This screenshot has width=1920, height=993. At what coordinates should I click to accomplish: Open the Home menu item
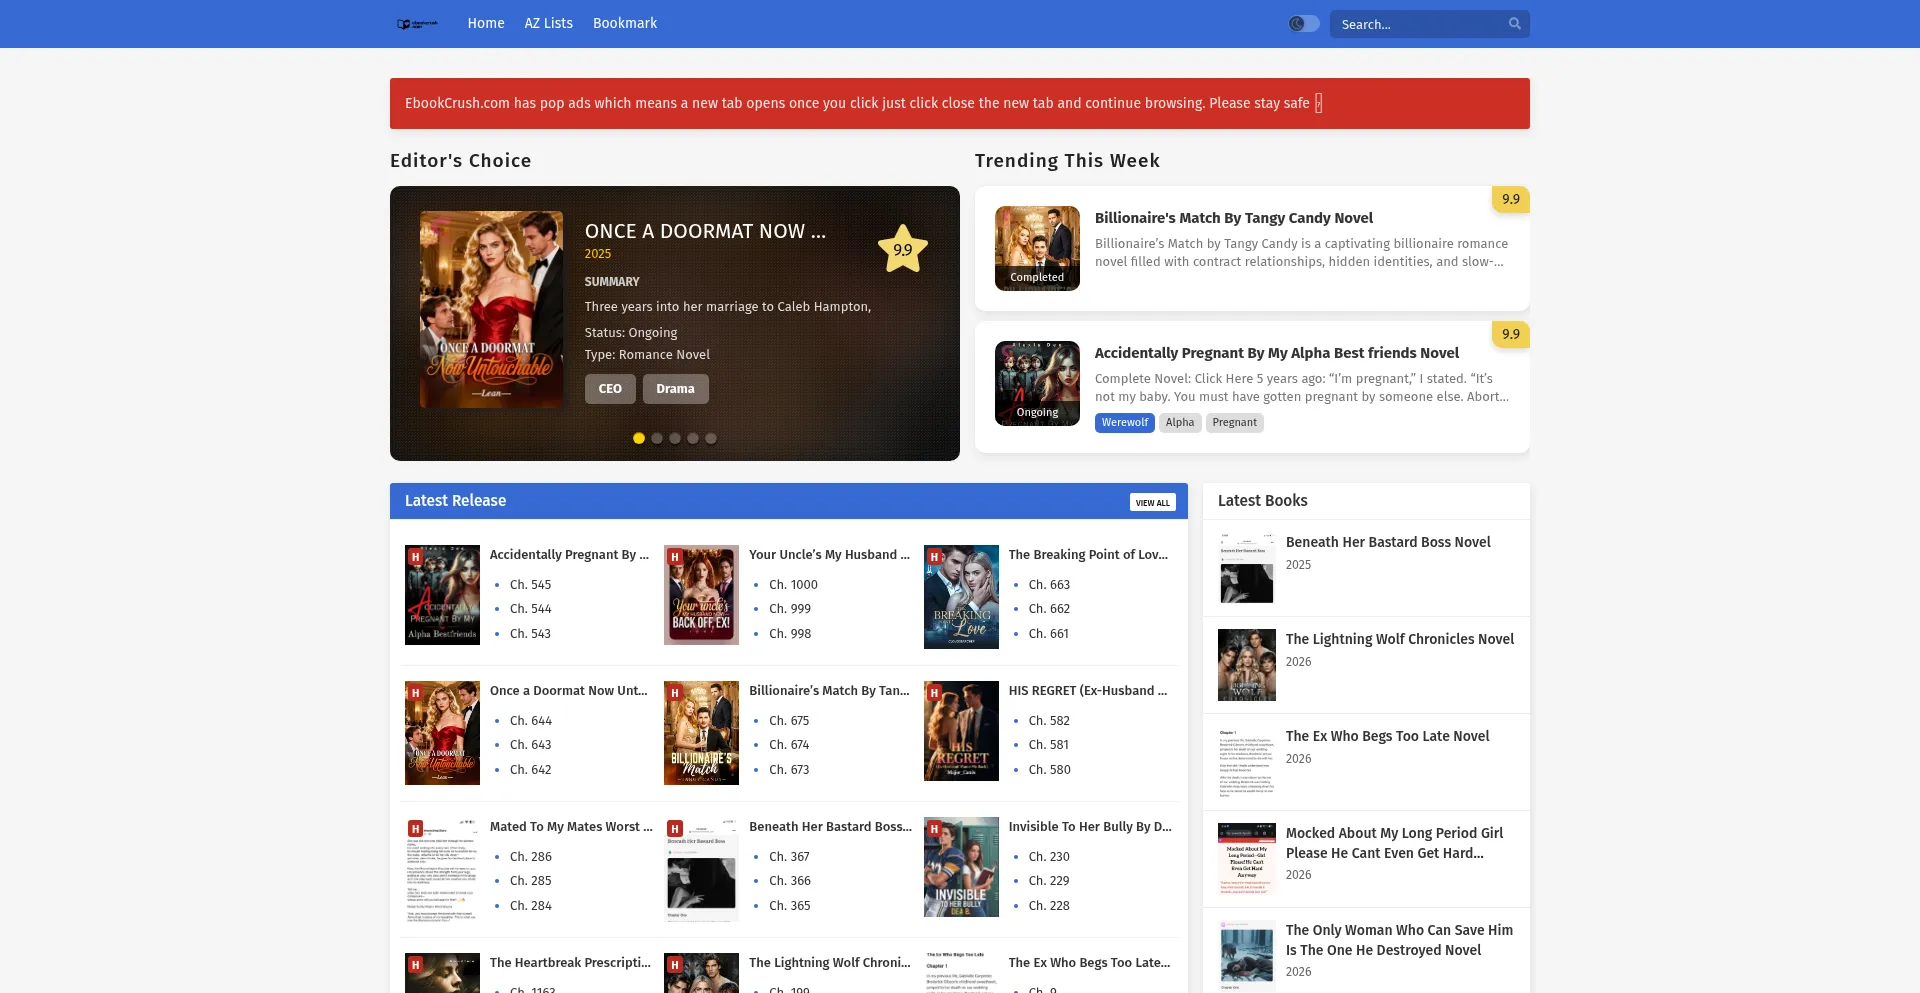tap(486, 23)
